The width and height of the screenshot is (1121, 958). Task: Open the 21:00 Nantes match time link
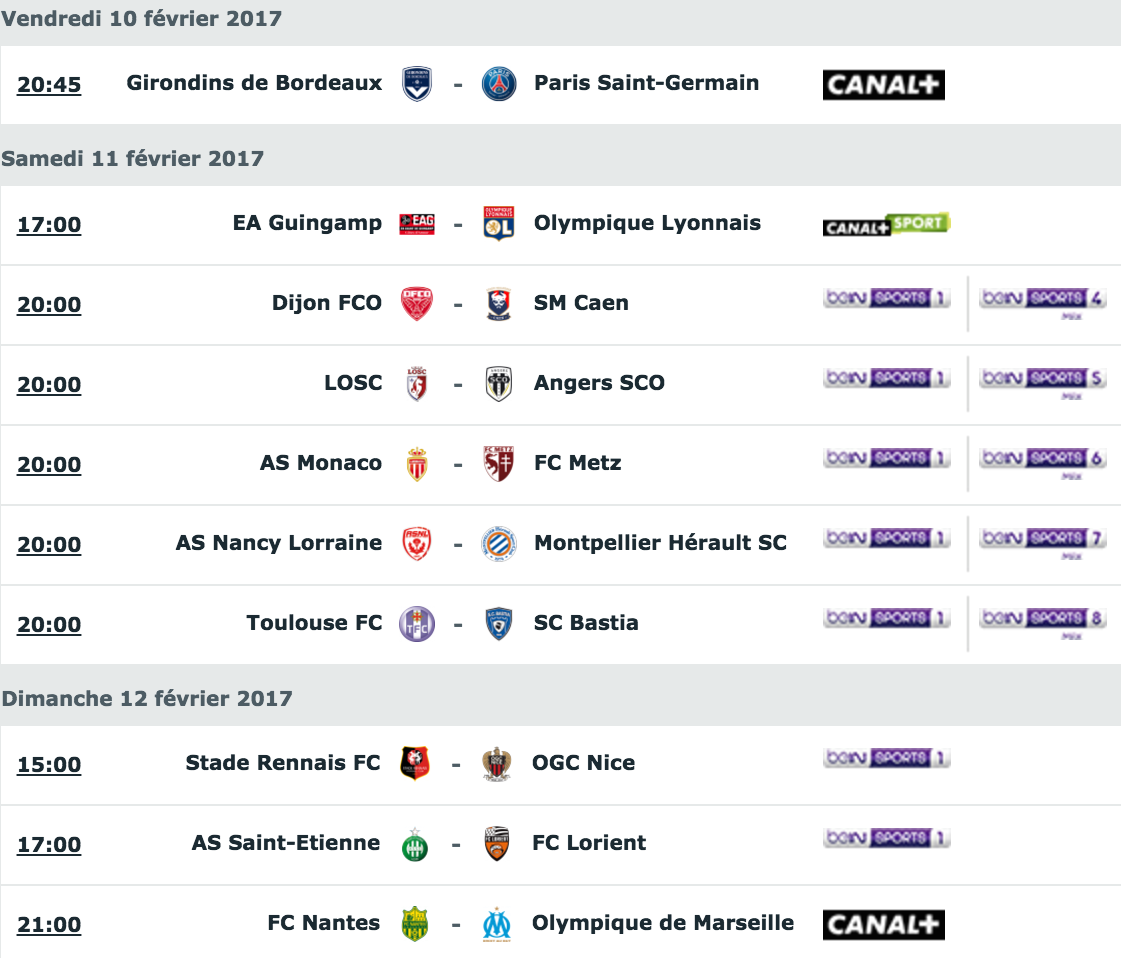pyautogui.click(x=49, y=925)
